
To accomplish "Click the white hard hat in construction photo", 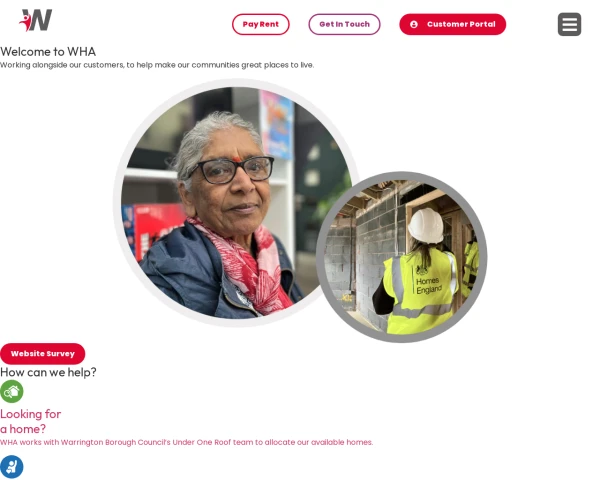I will 426,225.
